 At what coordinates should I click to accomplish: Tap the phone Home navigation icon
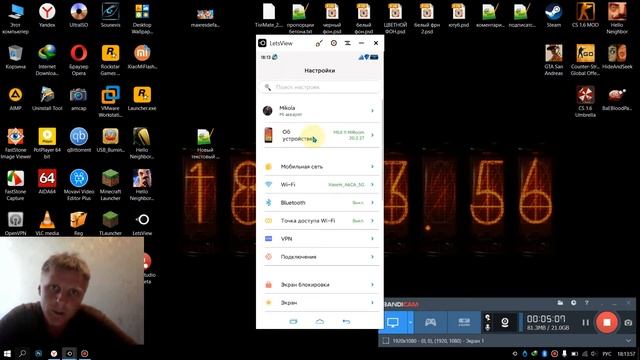pyautogui.click(x=320, y=322)
